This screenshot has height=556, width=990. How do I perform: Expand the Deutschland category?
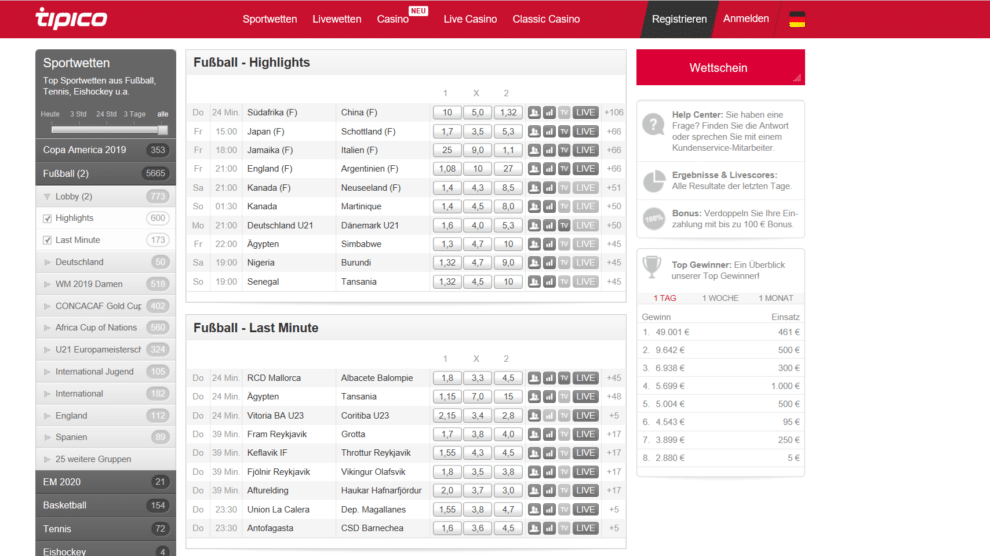coord(47,262)
